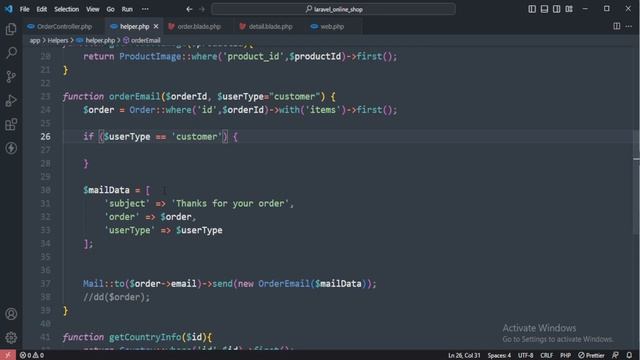
Task: Click the 'Thanks for your order' string
Action: (x=230, y=203)
